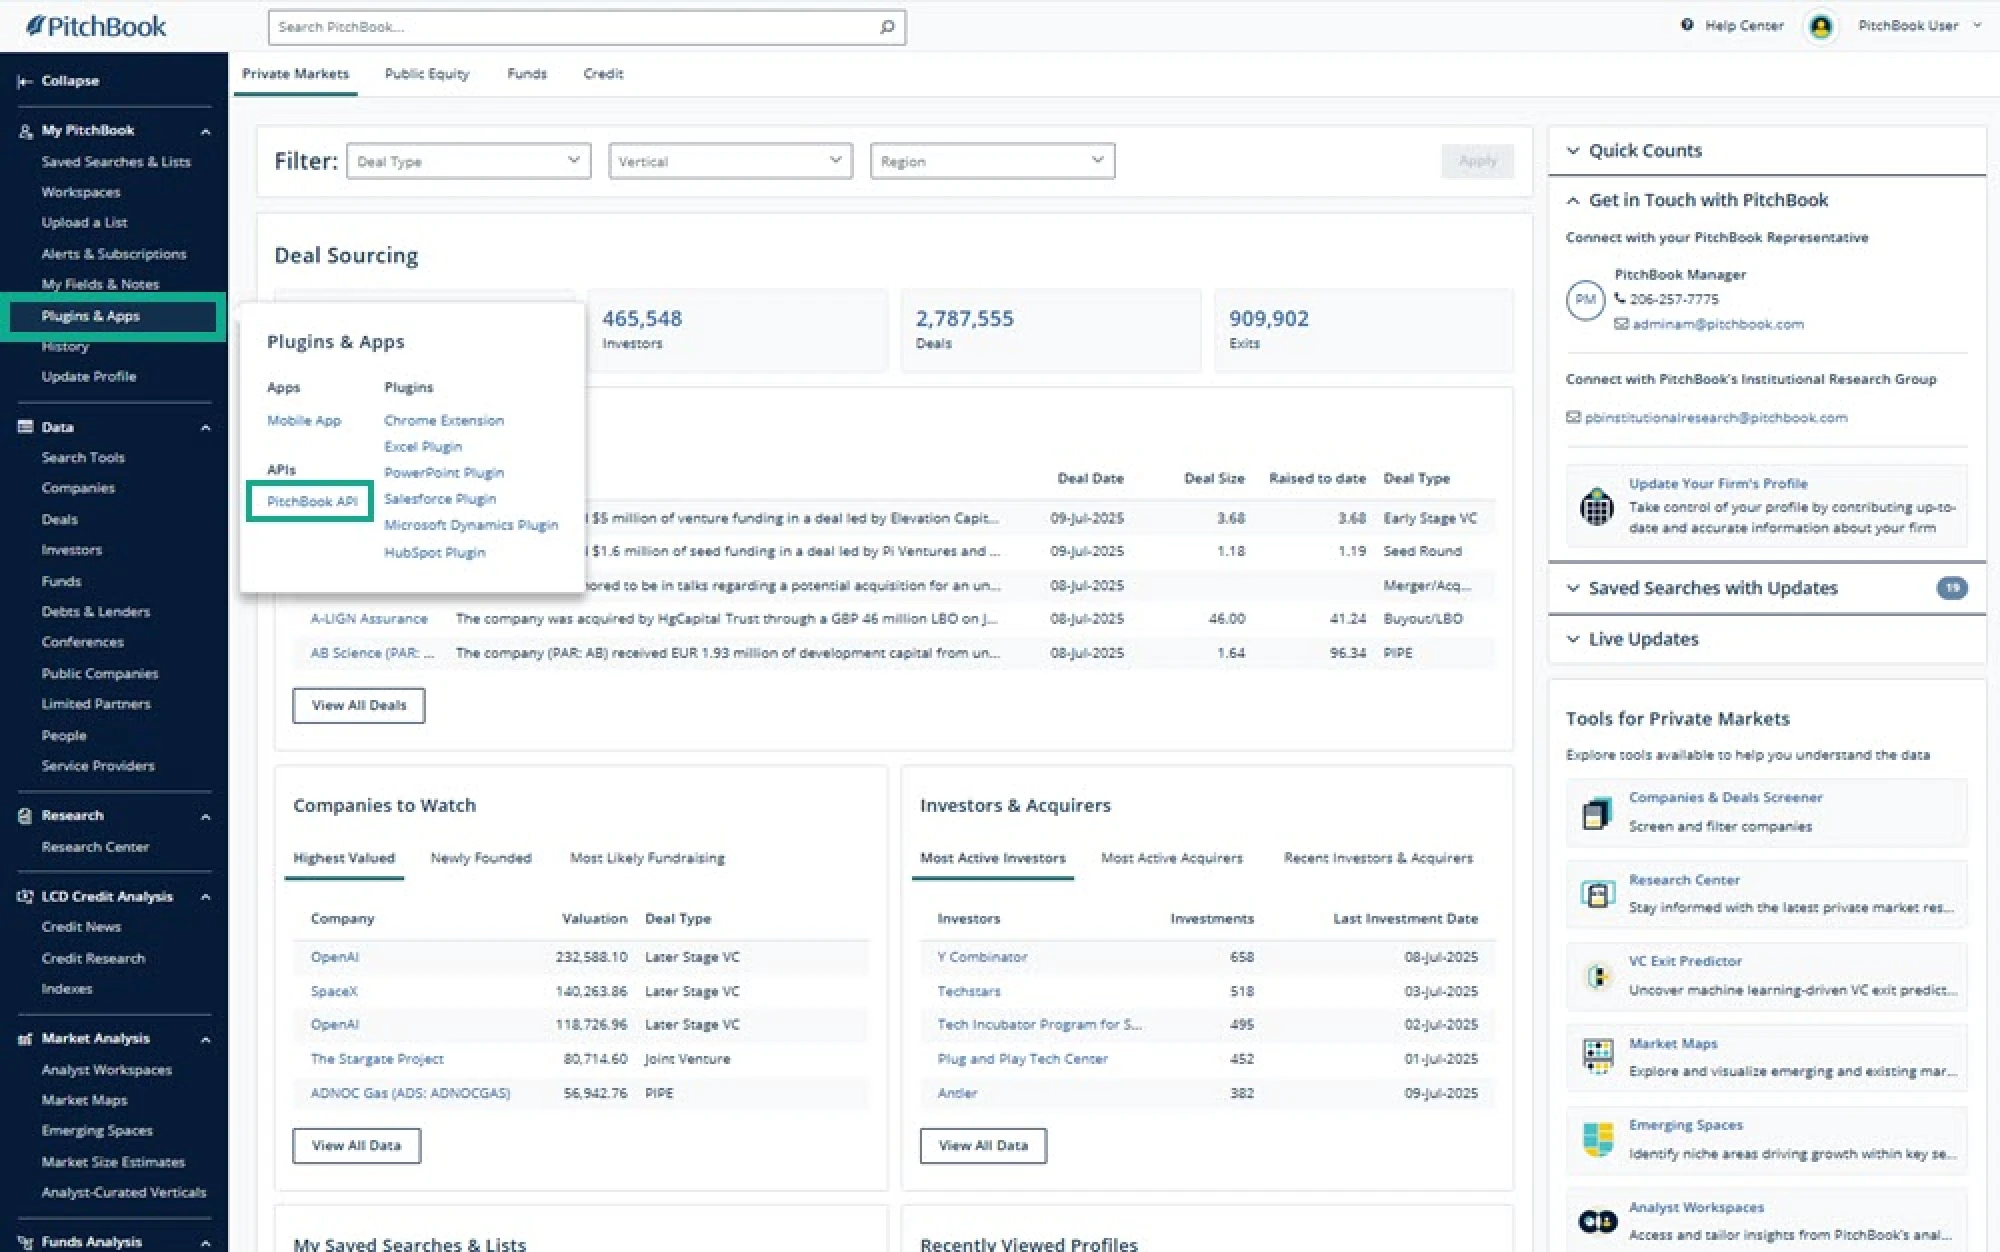Collapse the Data section chevron
2000x1252 pixels.
pyautogui.click(x=205, y=428)
